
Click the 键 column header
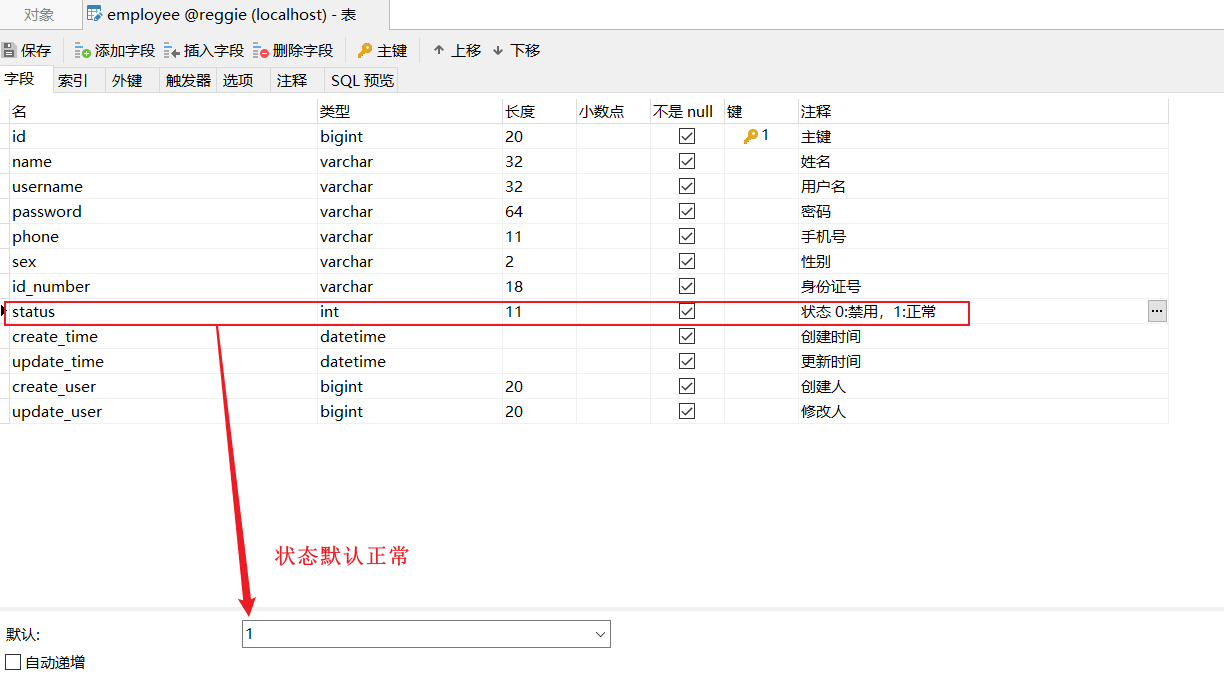[x=761, y=111]
